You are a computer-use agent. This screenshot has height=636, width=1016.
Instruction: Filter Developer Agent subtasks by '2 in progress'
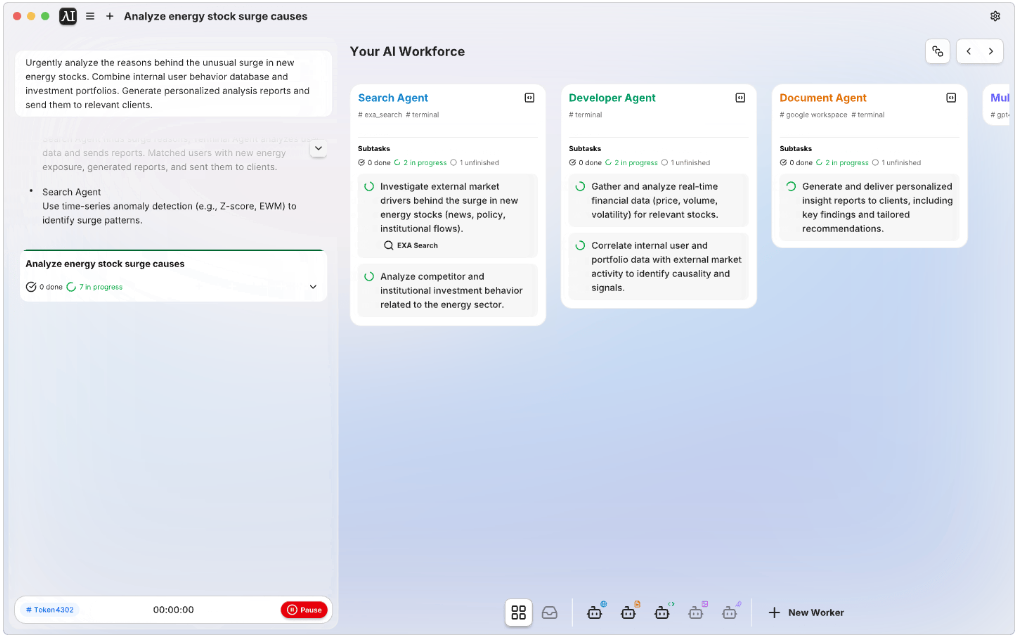(631, 163)
